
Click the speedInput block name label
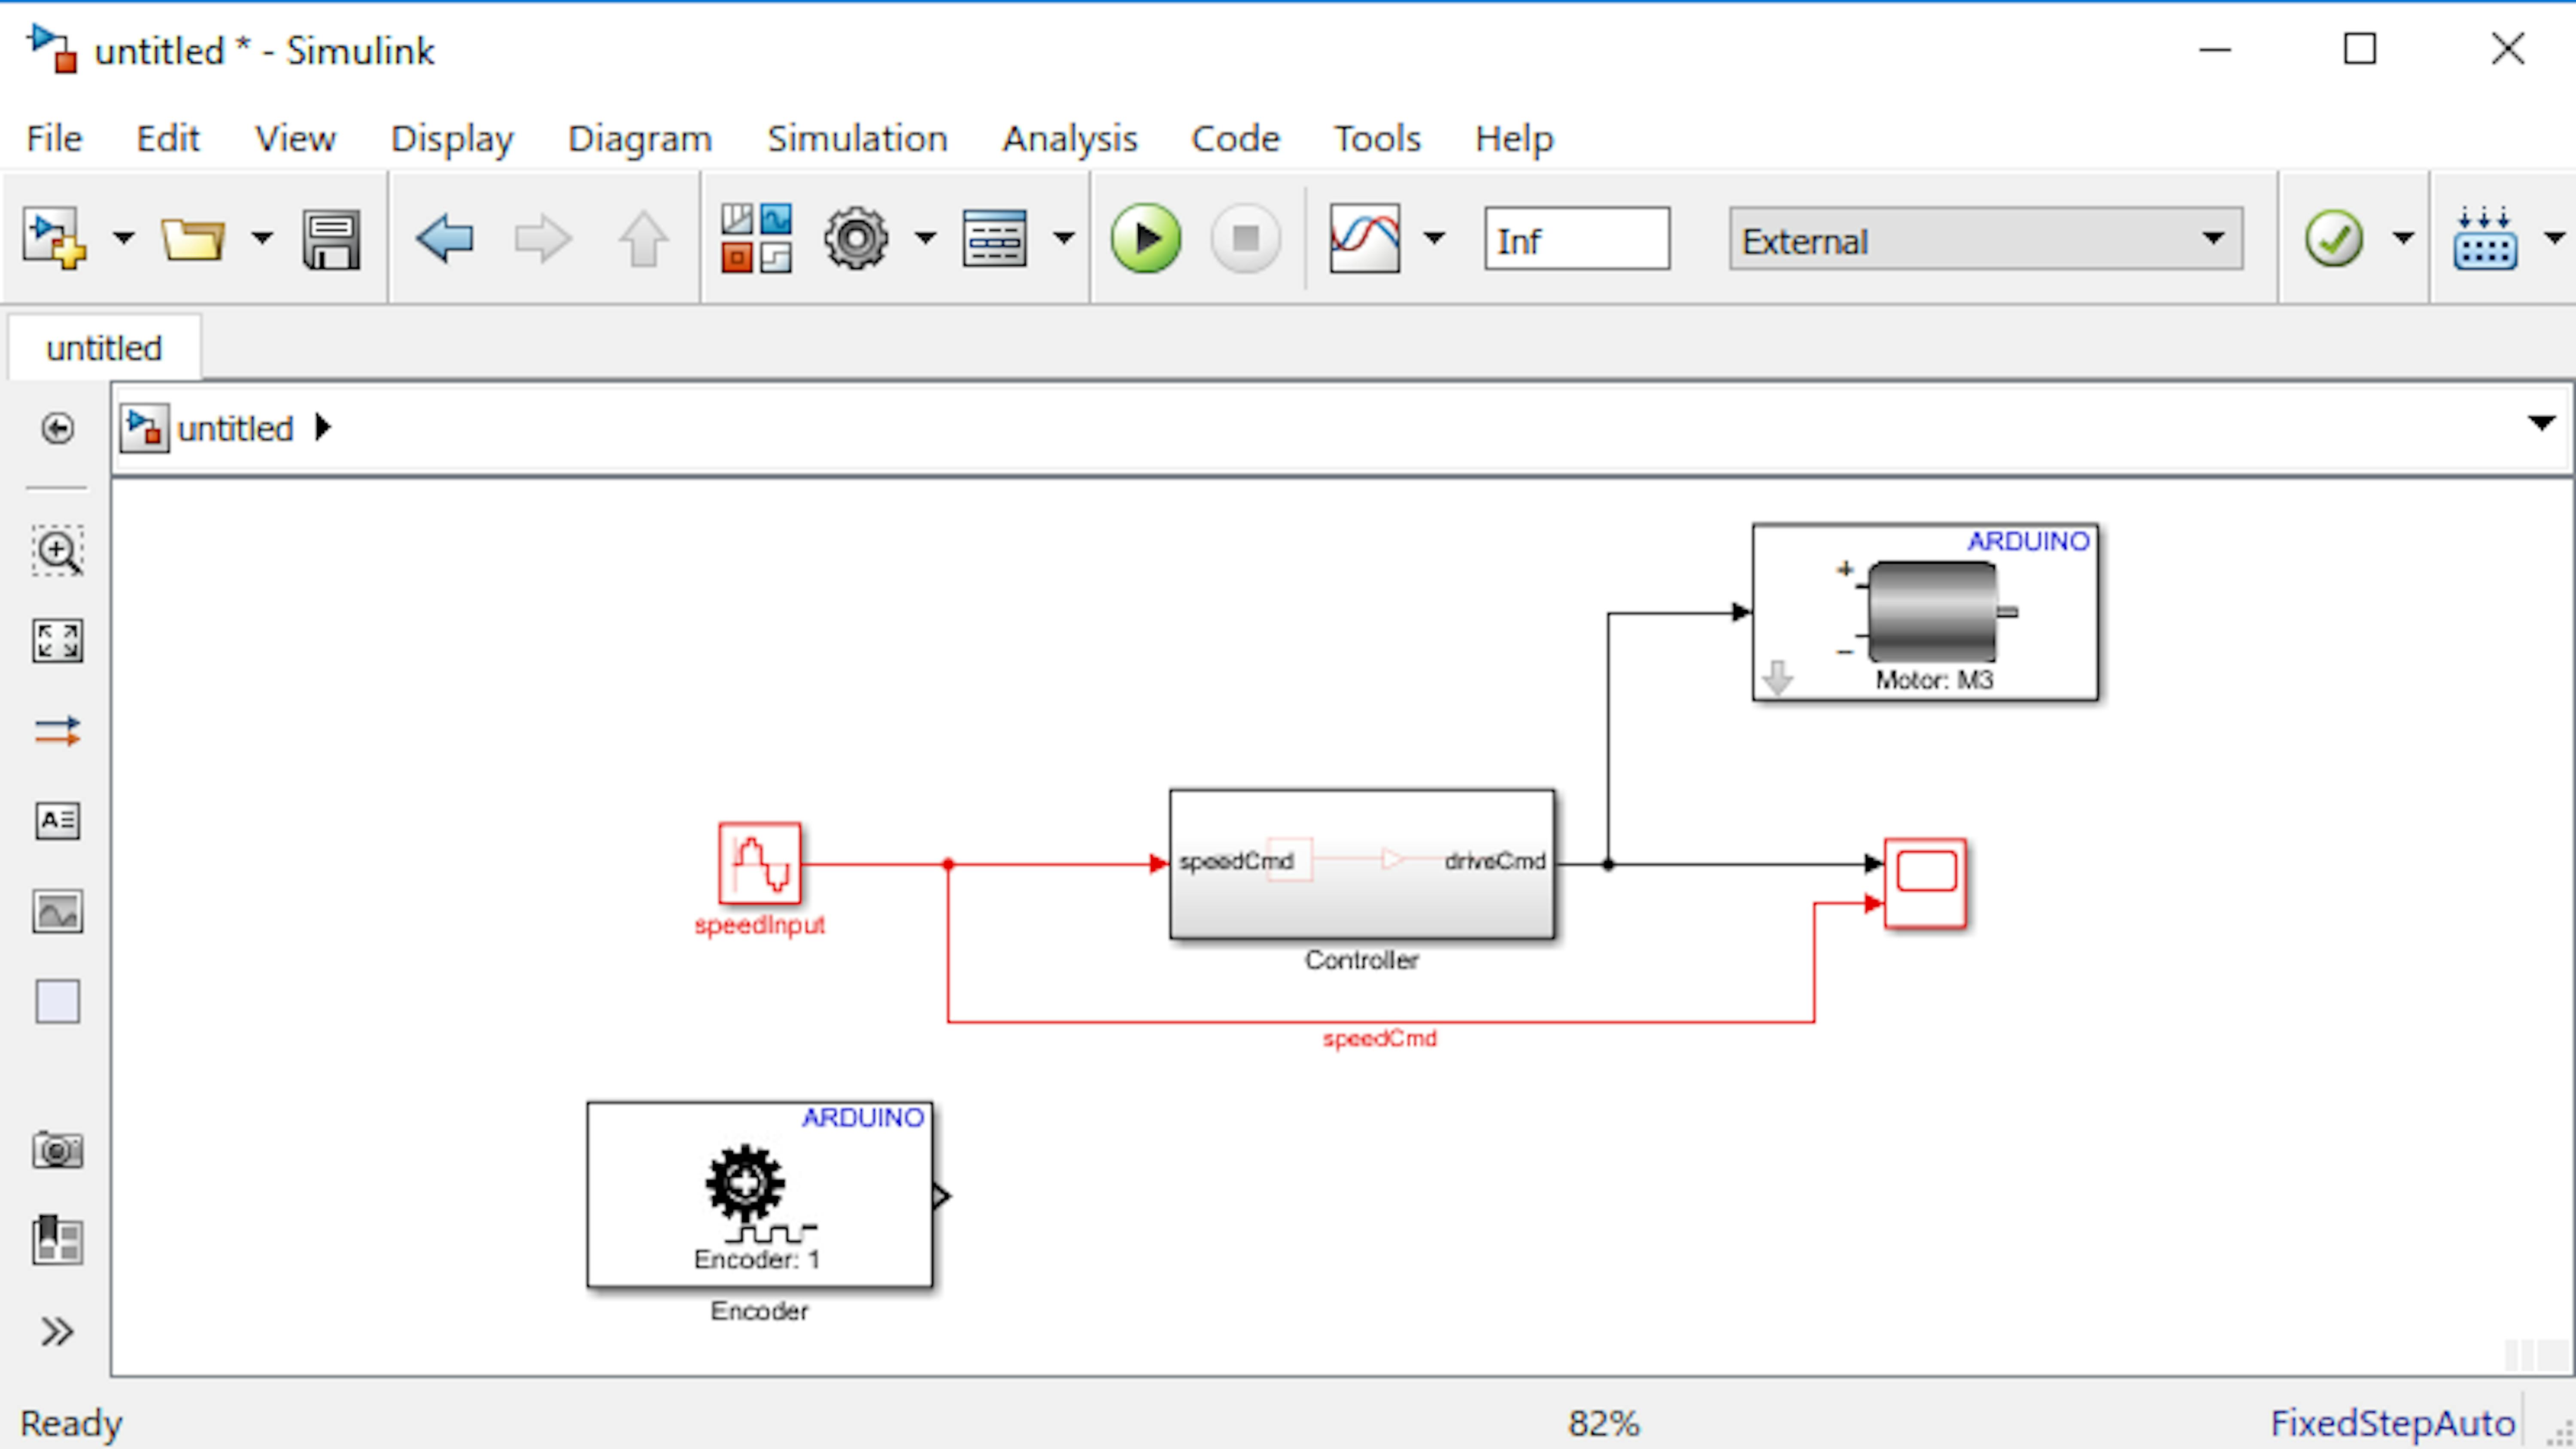coord(760,925)
